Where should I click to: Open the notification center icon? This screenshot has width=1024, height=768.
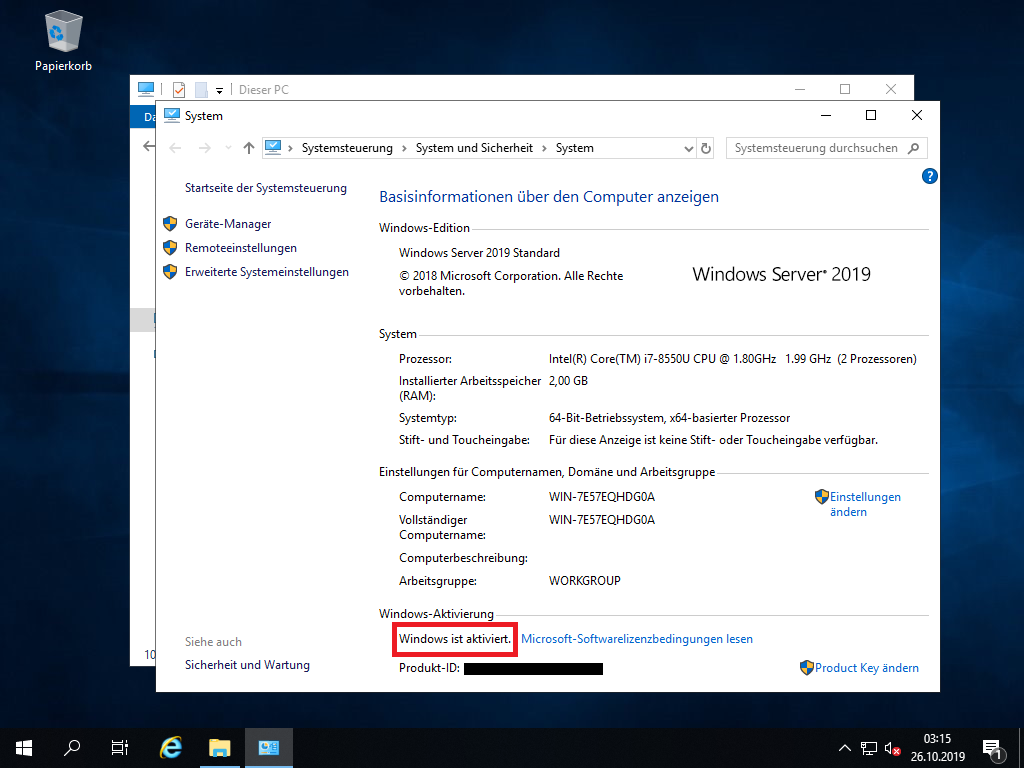(x=993, y=747)
